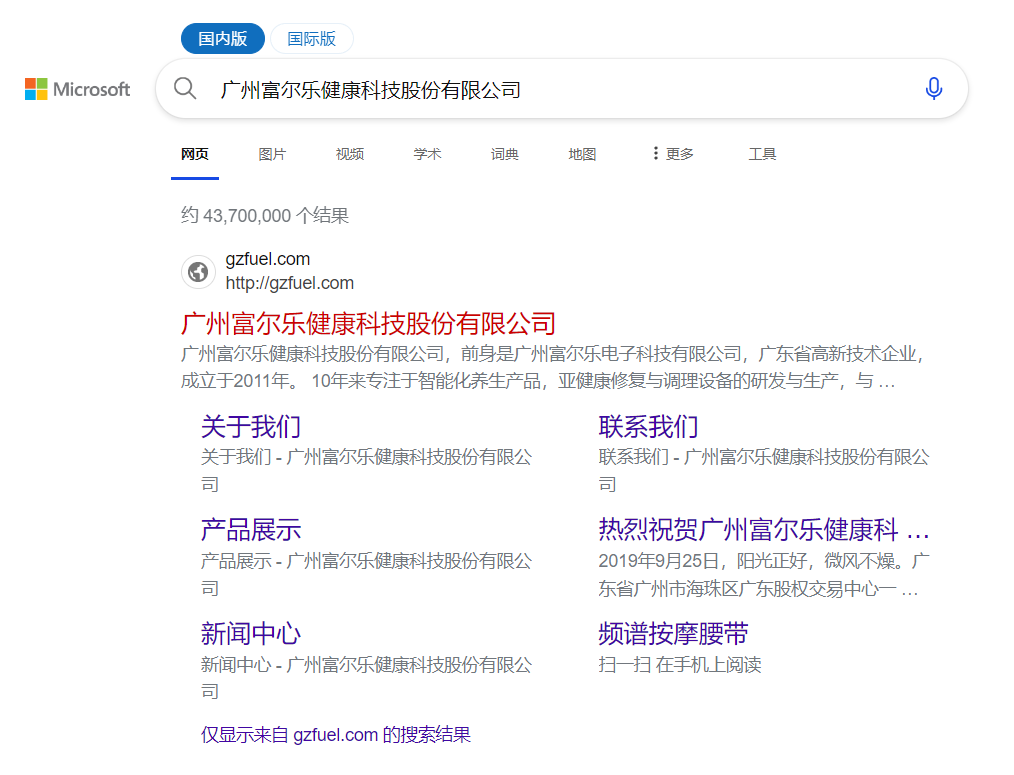Start voice search with the microphone icon
The image size is (1014, 775).
[933, 89]
